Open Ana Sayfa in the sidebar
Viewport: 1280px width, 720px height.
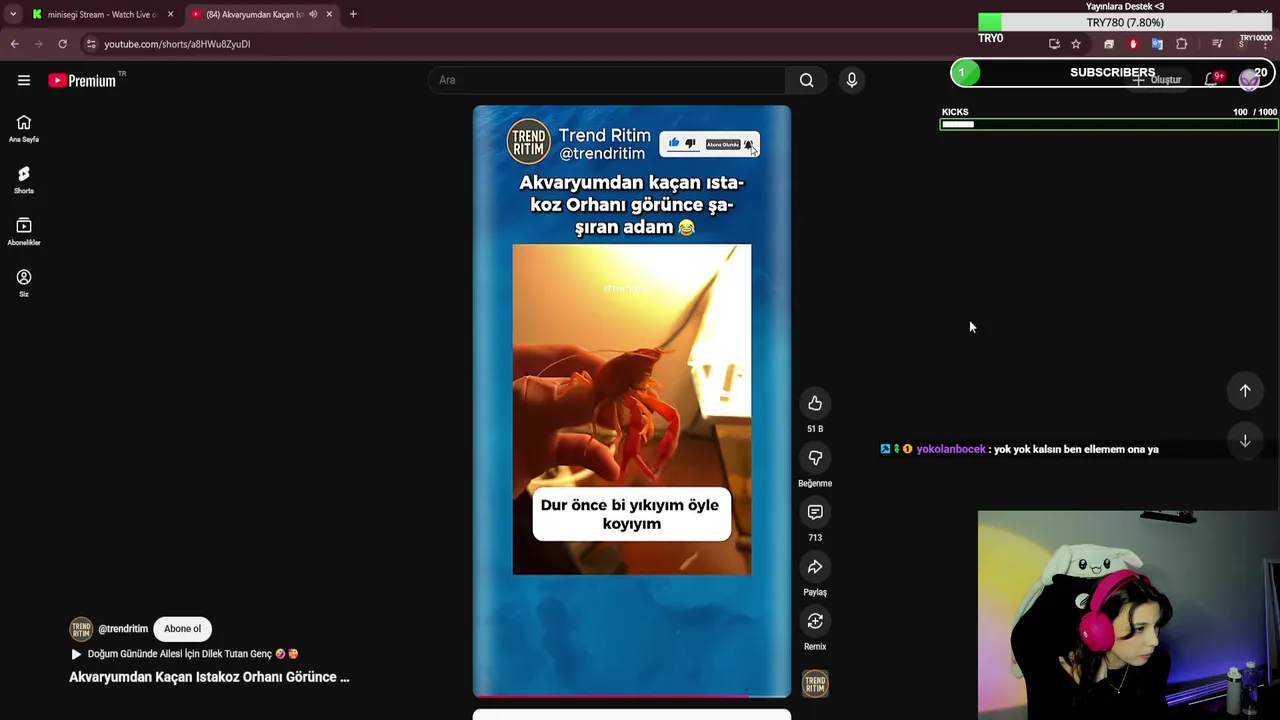24,129
